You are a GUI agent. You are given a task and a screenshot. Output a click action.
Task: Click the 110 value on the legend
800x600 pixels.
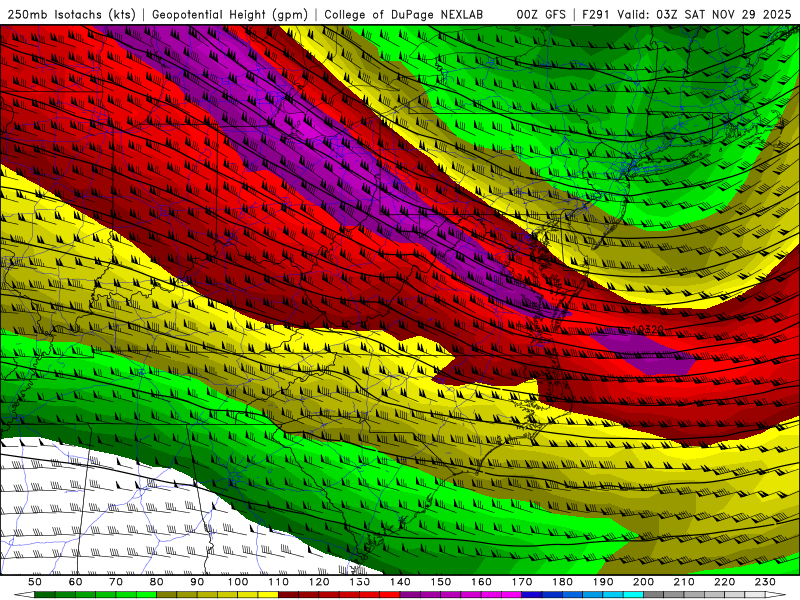(278, 582)
